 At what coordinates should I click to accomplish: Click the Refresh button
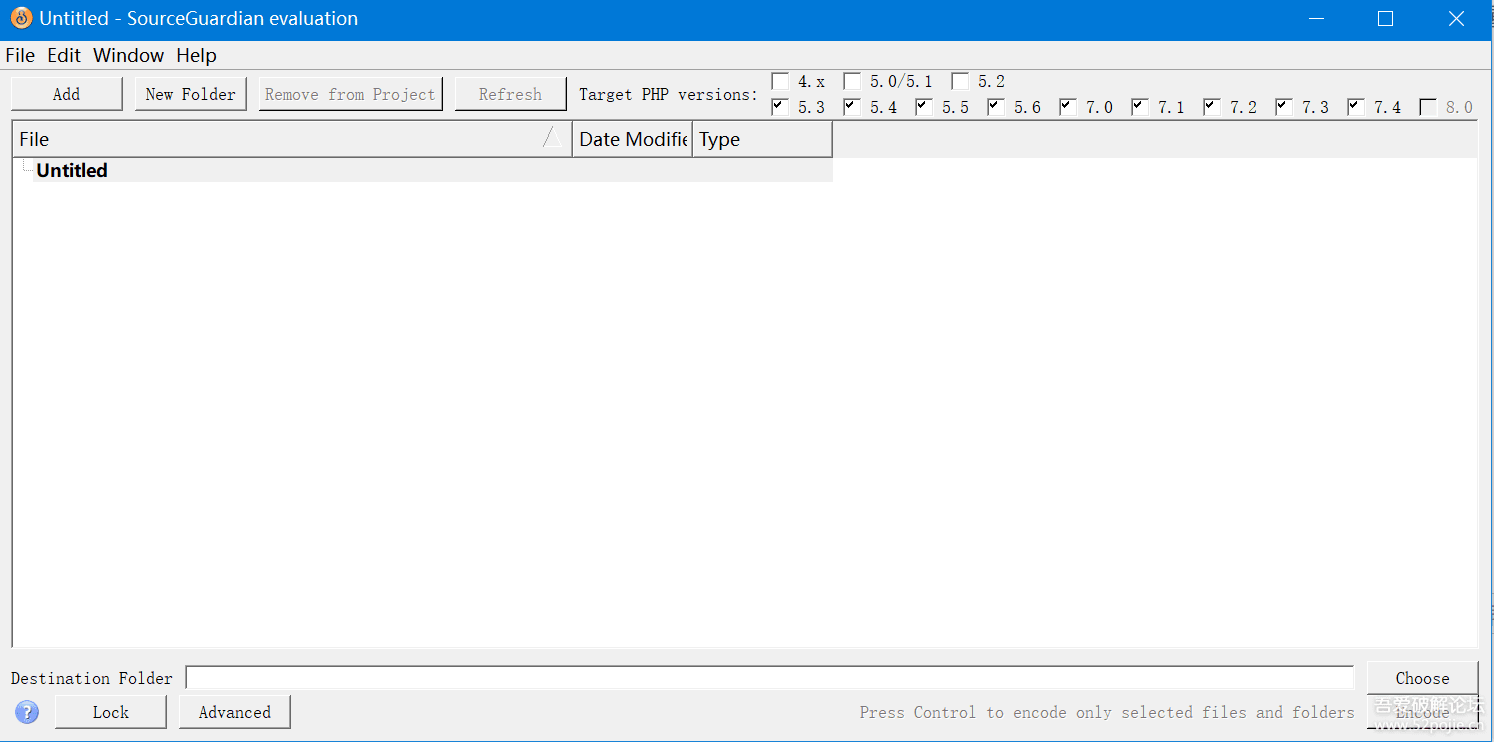click(510, 94)
